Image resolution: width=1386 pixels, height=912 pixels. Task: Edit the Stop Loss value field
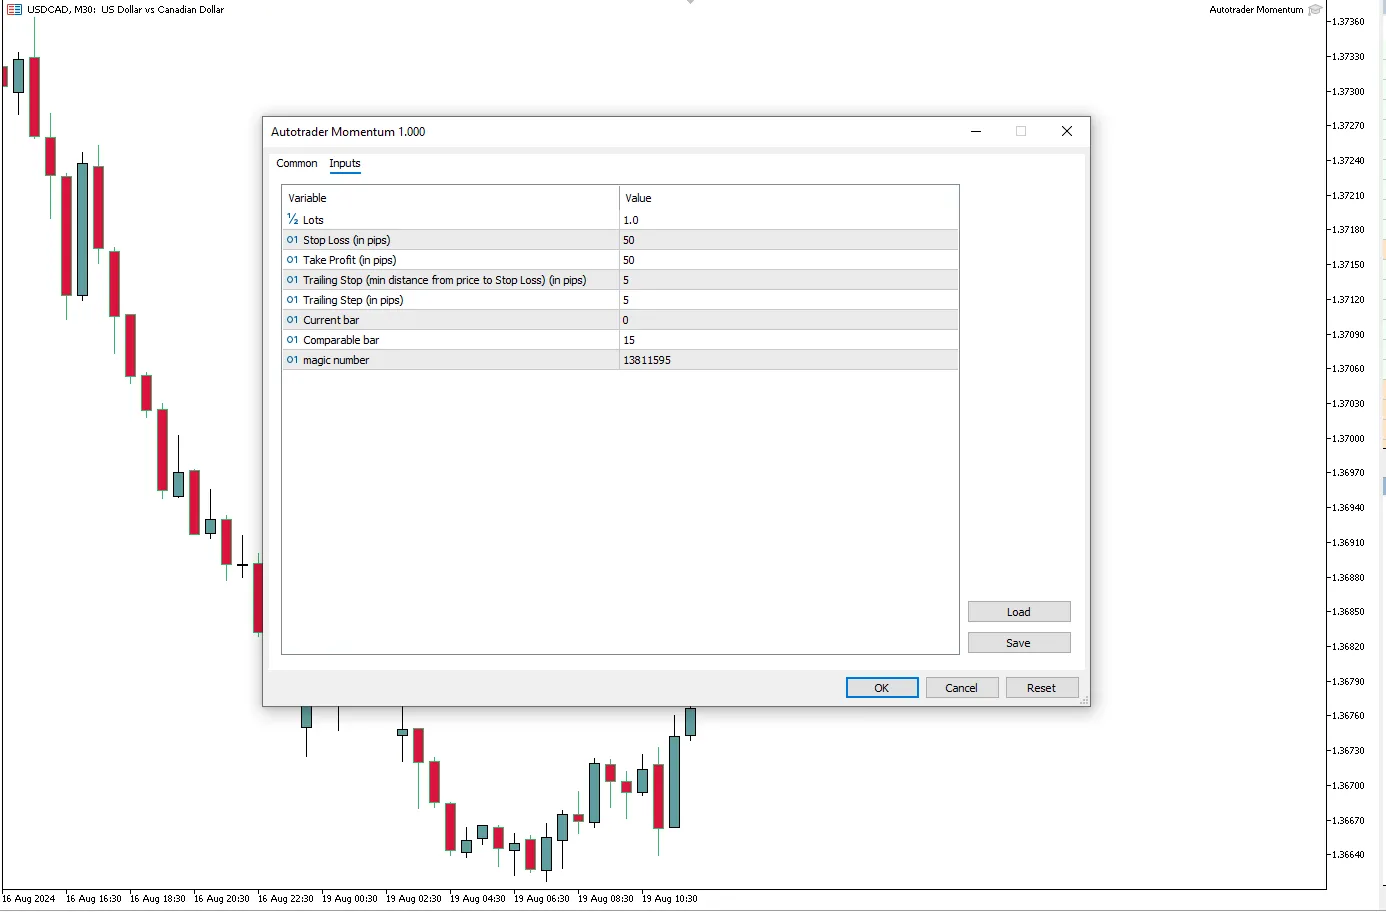(x=789, y=240)
